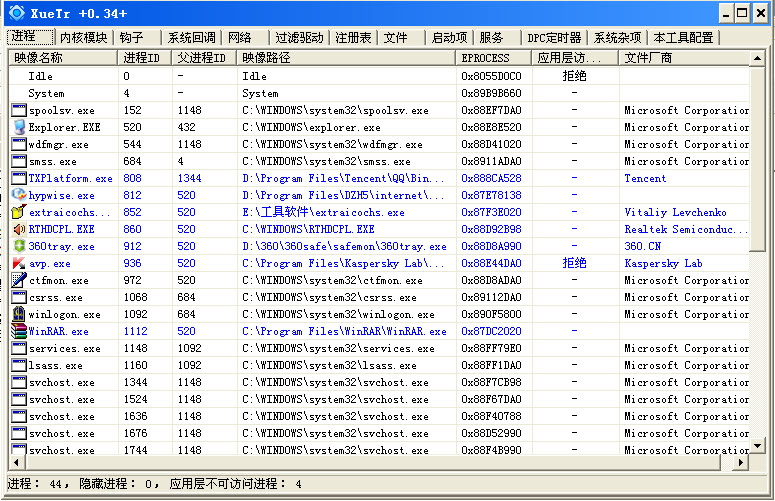The image size is (775, 501).
Task: Switch to the 内核模块 tab
Action: tap(83, 38)
